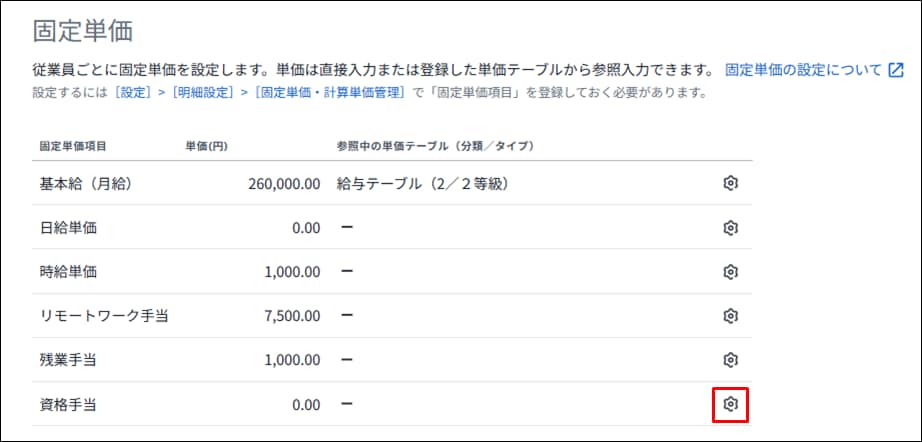Open the ［固定単価・計算単価管理］ link
The width and height of the screenshot is (922, 442).
(x=330, y=93)
